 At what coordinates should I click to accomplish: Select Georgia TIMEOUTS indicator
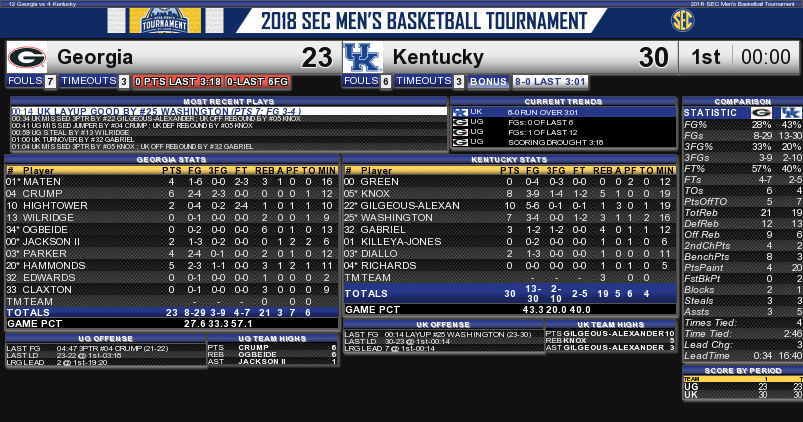point(94,81)
